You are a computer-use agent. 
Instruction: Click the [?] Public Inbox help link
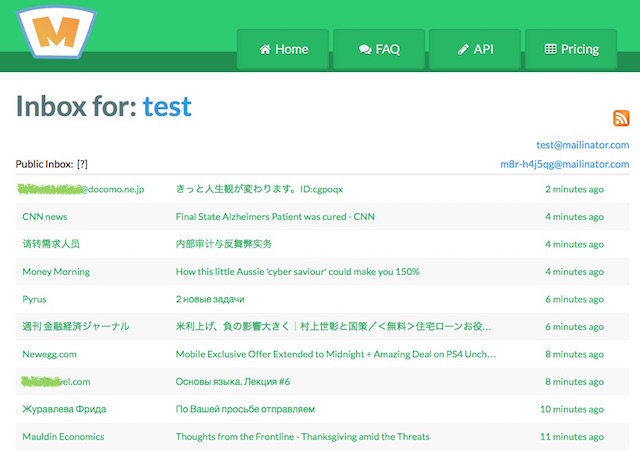tap(82, 164)
